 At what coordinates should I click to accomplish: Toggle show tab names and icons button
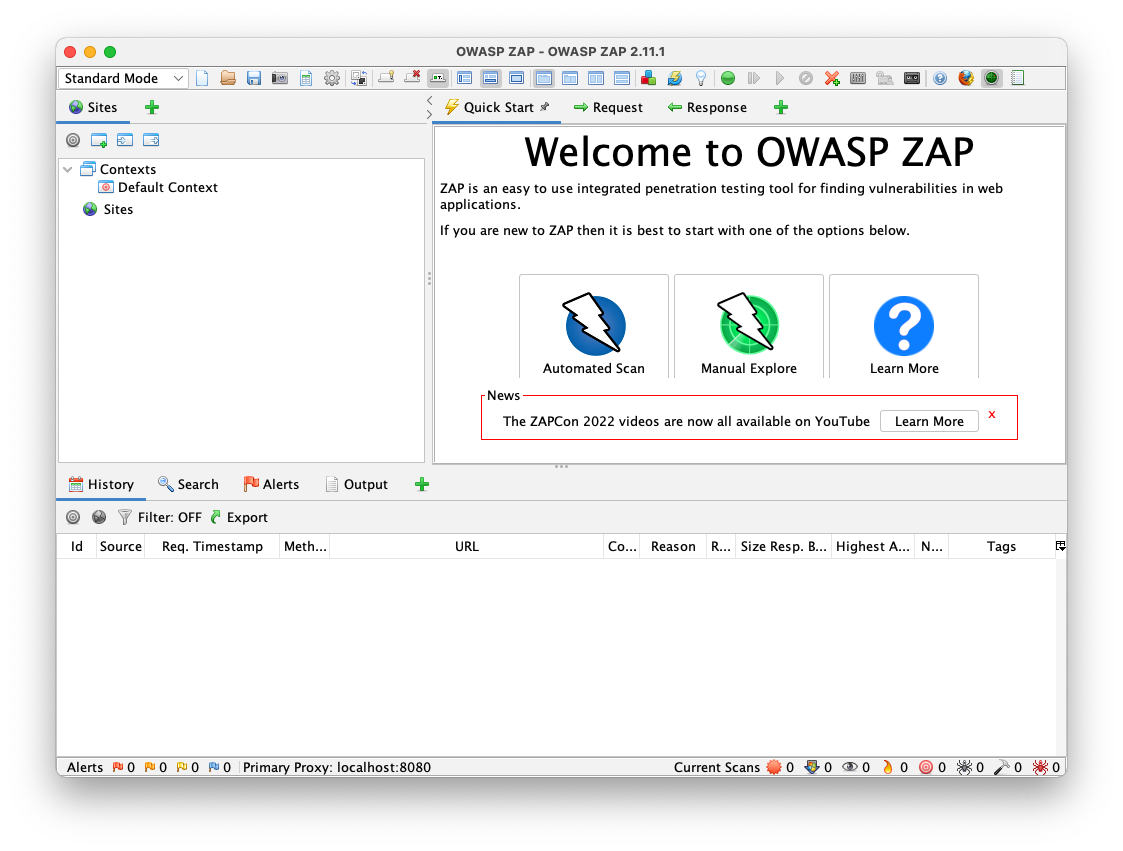click(438, 78)
